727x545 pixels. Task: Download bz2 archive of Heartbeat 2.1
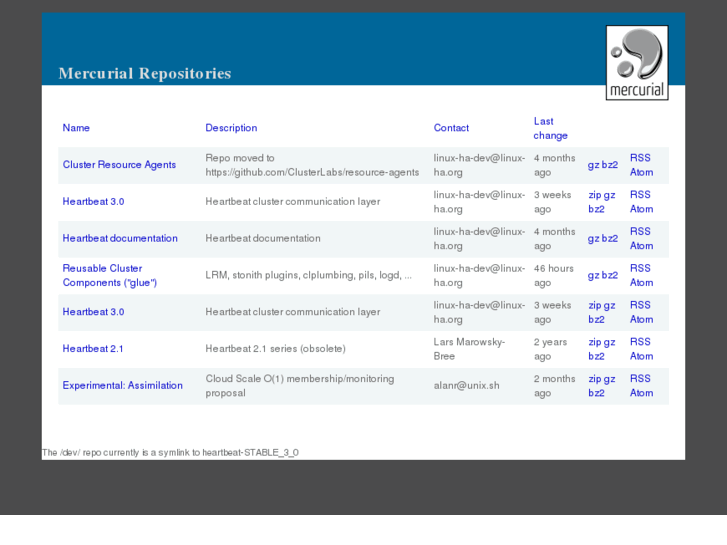596,356
